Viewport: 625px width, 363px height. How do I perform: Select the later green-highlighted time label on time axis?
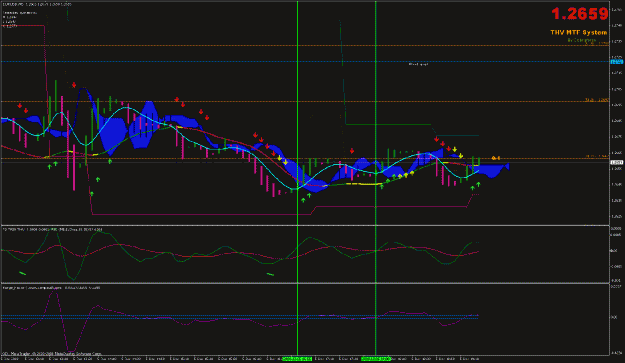click(x=375, y=359)
